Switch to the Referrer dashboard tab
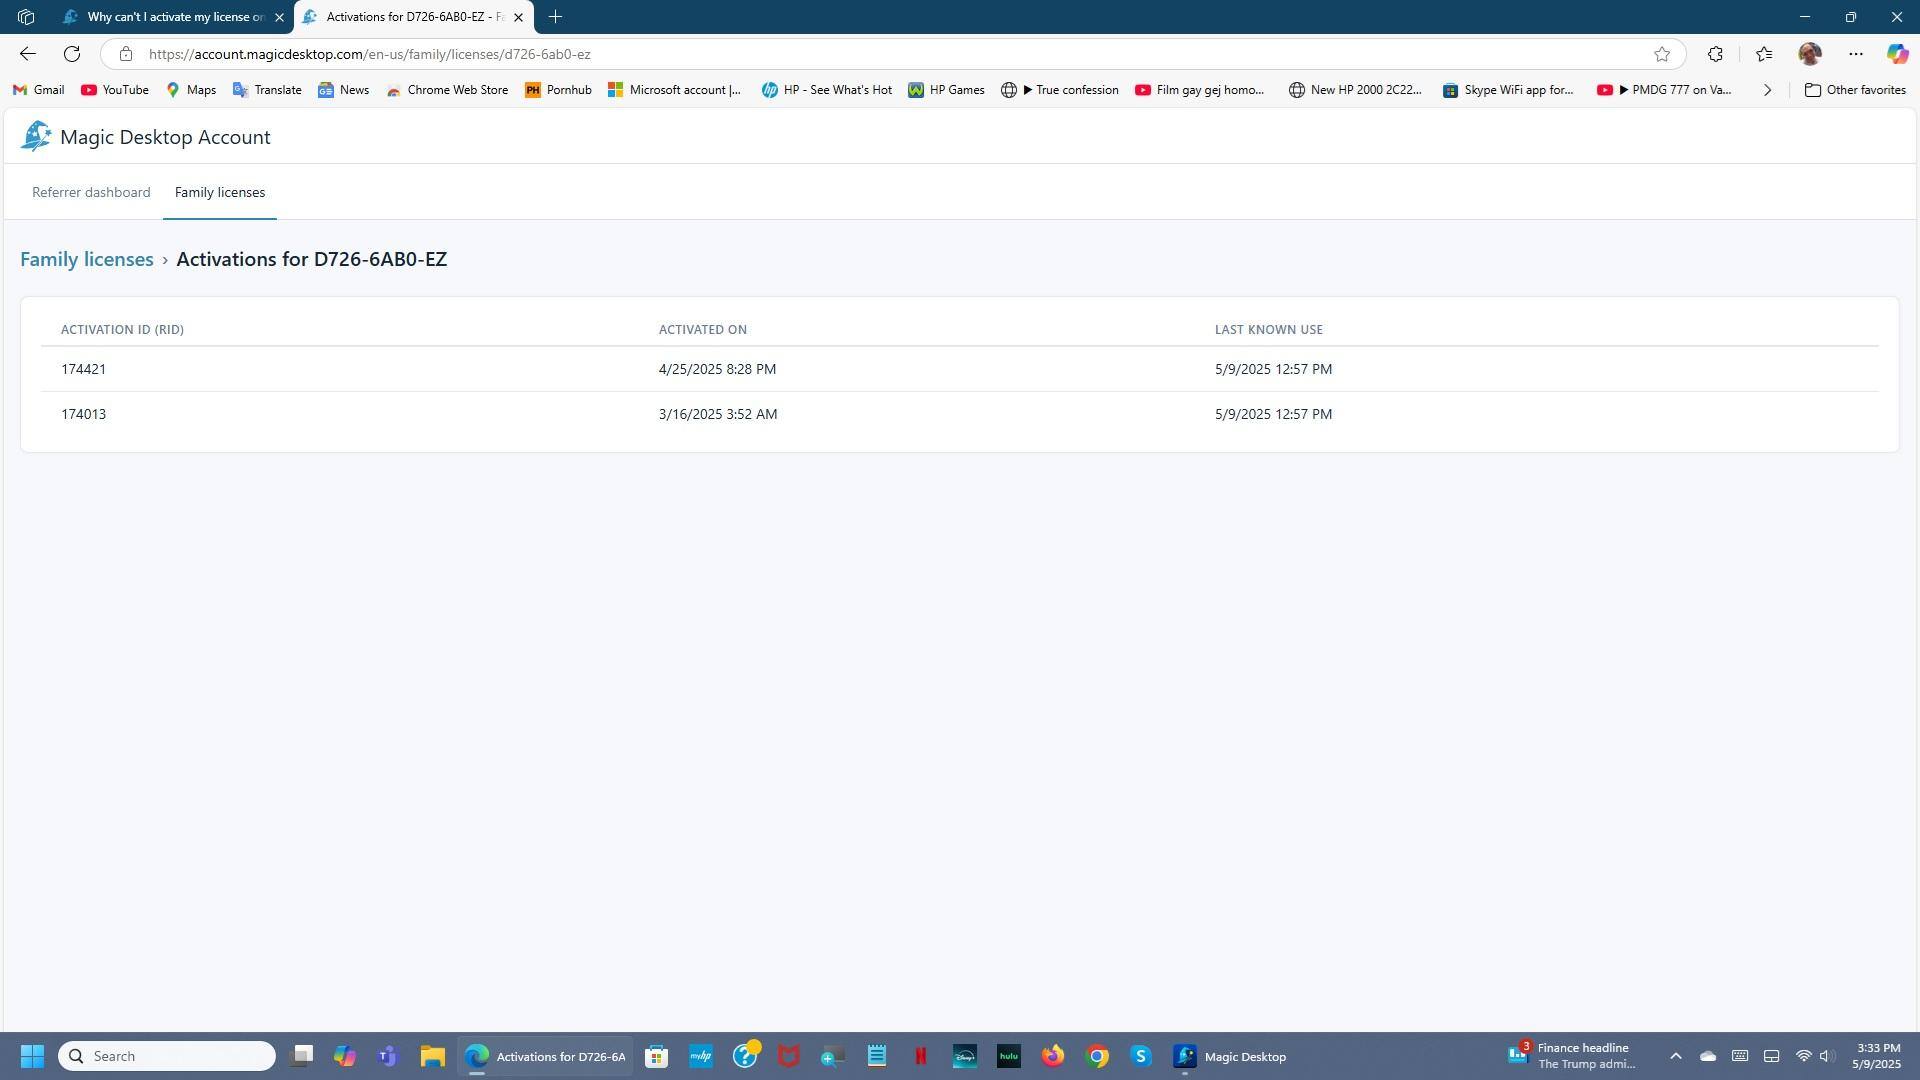 coord(91,192)
